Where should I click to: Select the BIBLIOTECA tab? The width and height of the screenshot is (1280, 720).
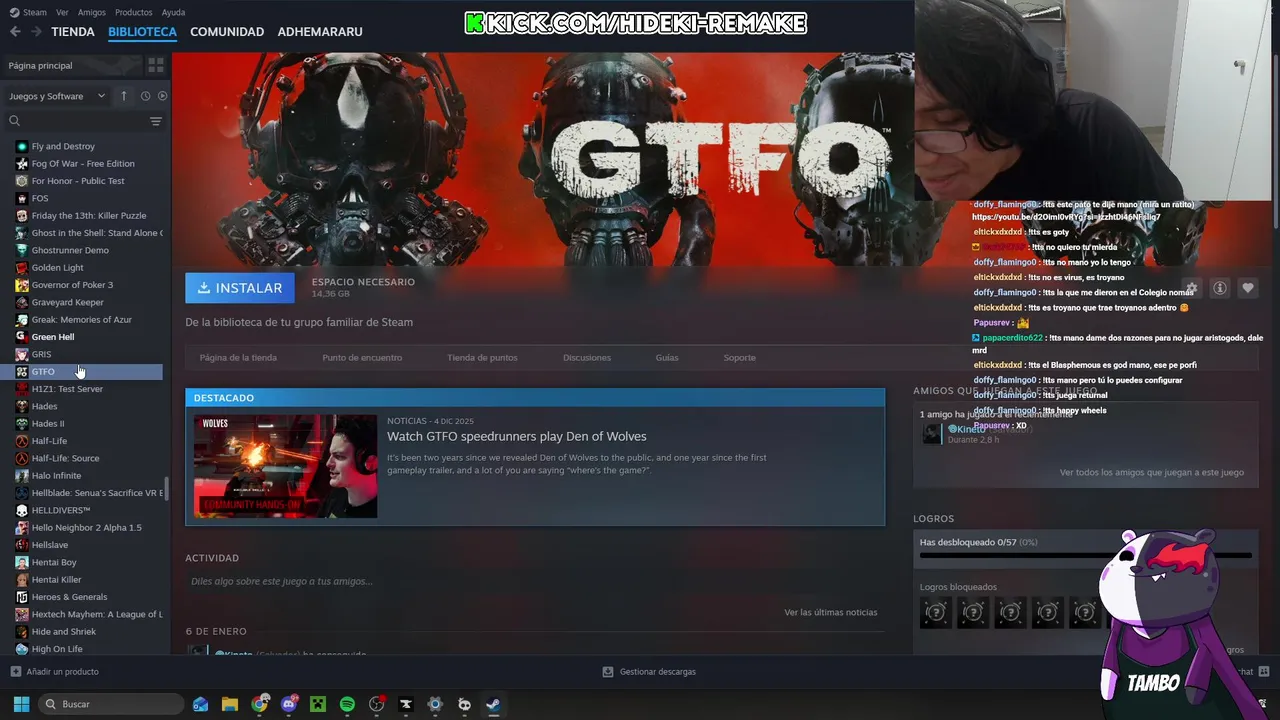click(142, 32)
